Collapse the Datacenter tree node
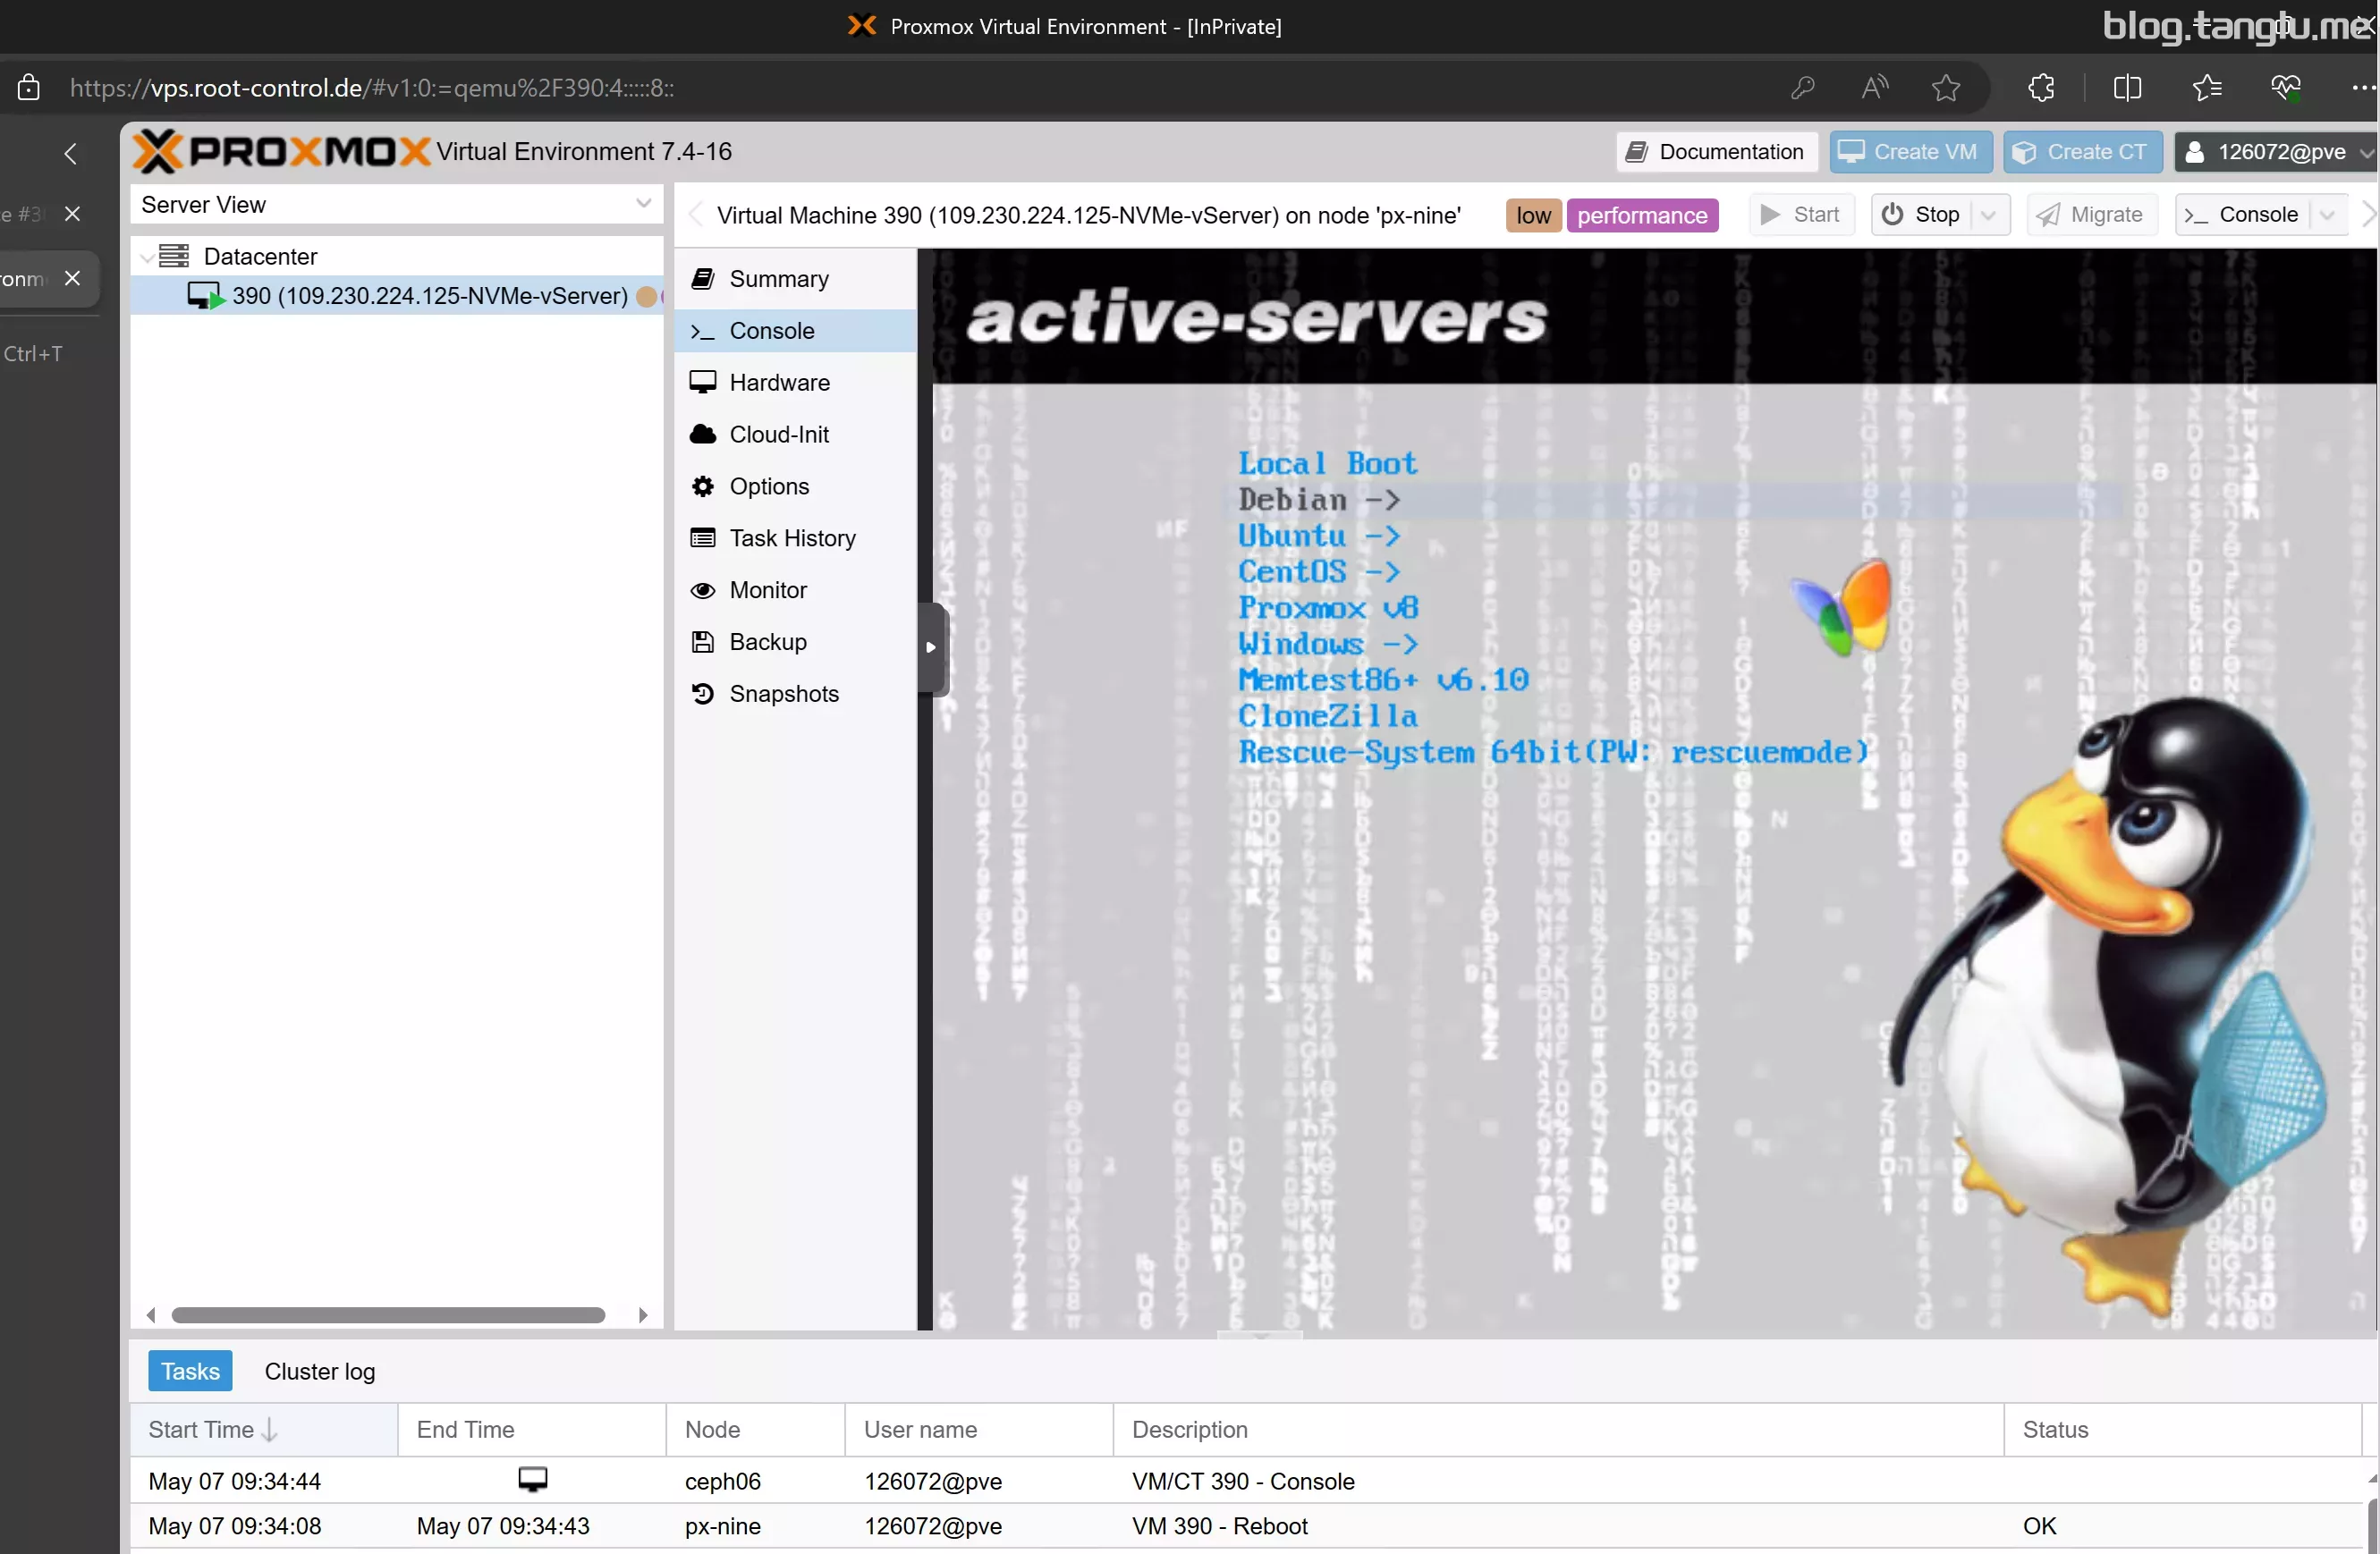This screenshot has height=1554, width=2380. click(148, 257)
